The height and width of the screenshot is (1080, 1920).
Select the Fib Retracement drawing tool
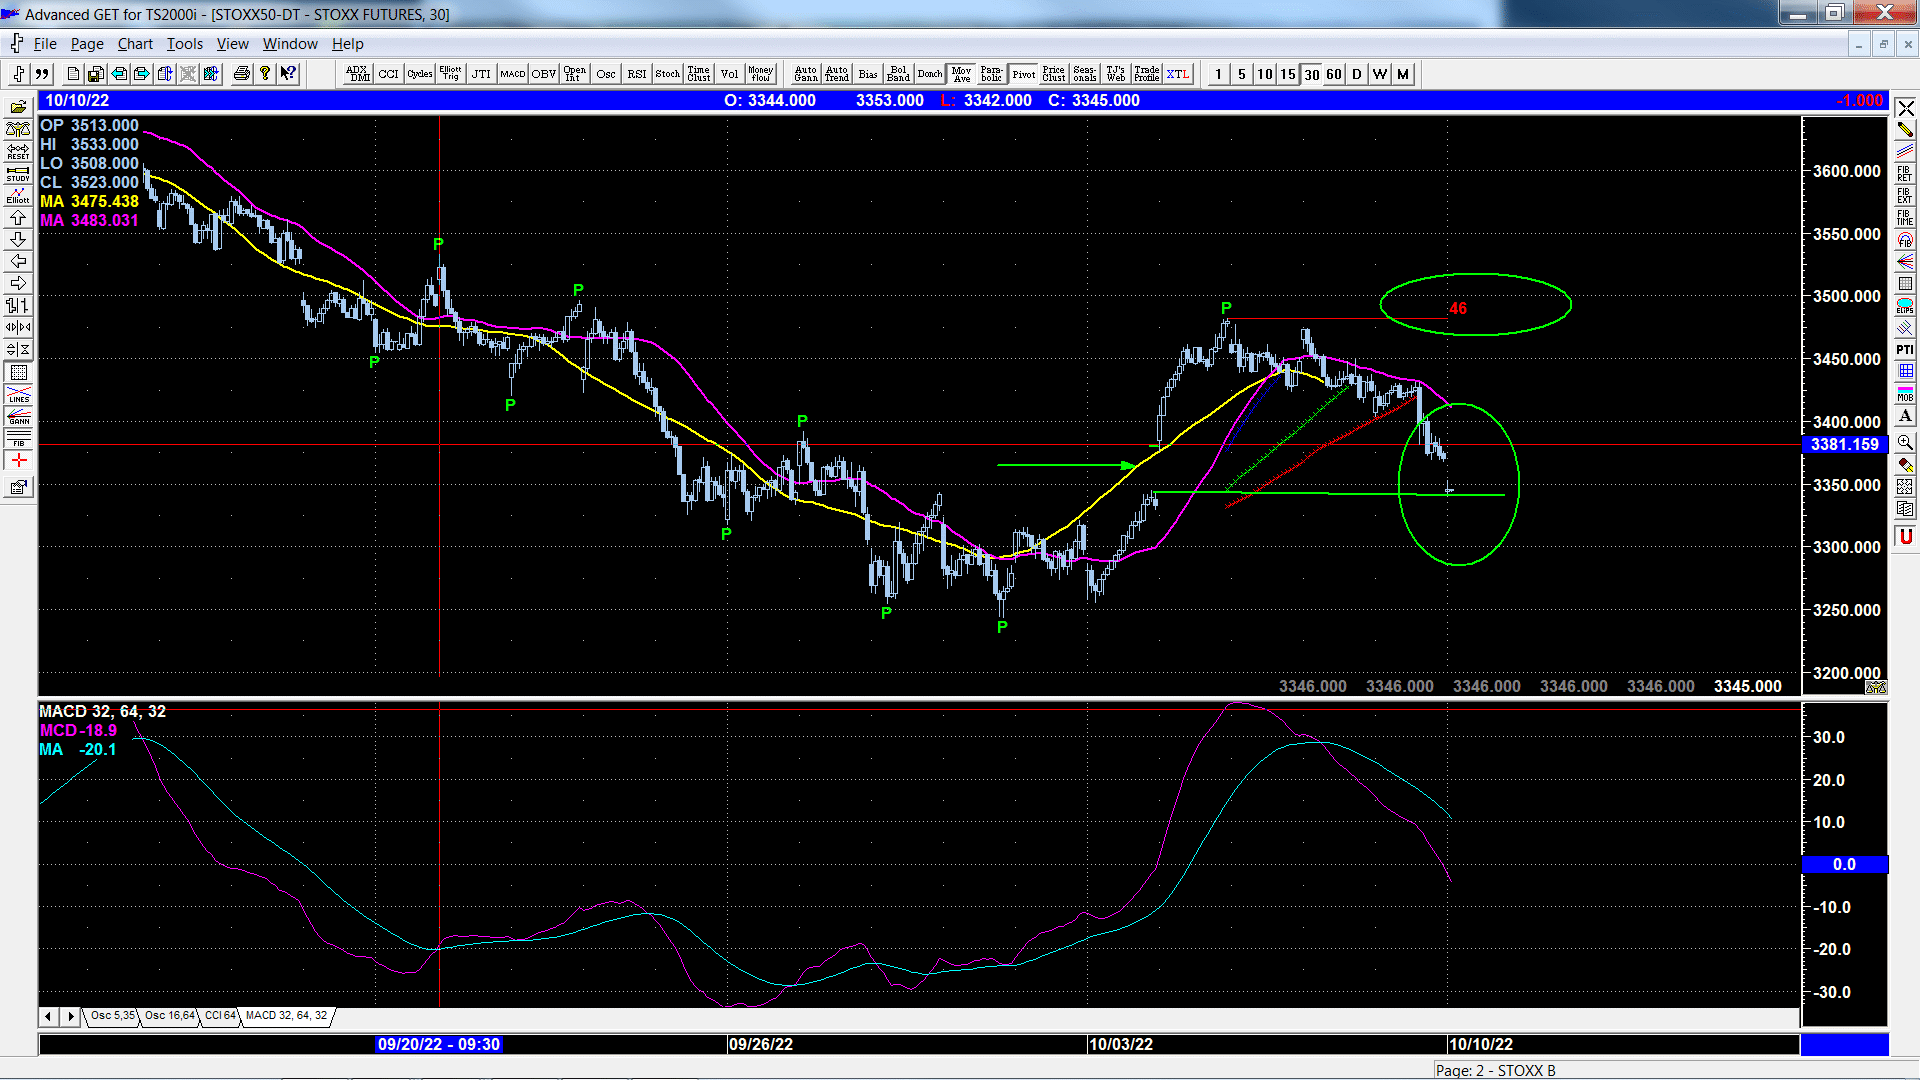(1905, 173)
